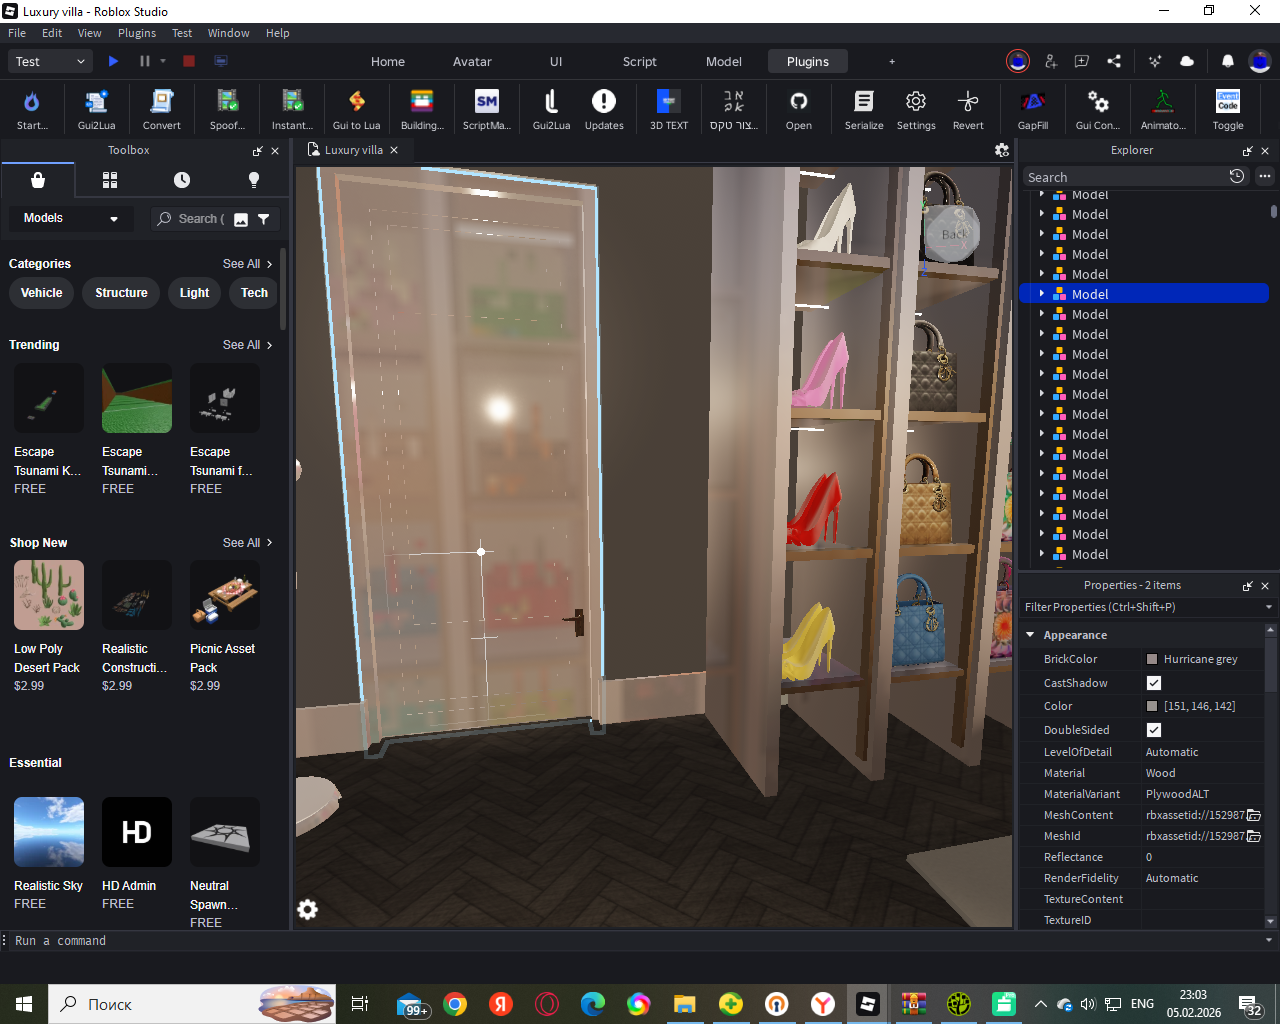1280x1024 pixels.
Task: Open the Window menu
Action: point(229,33)
